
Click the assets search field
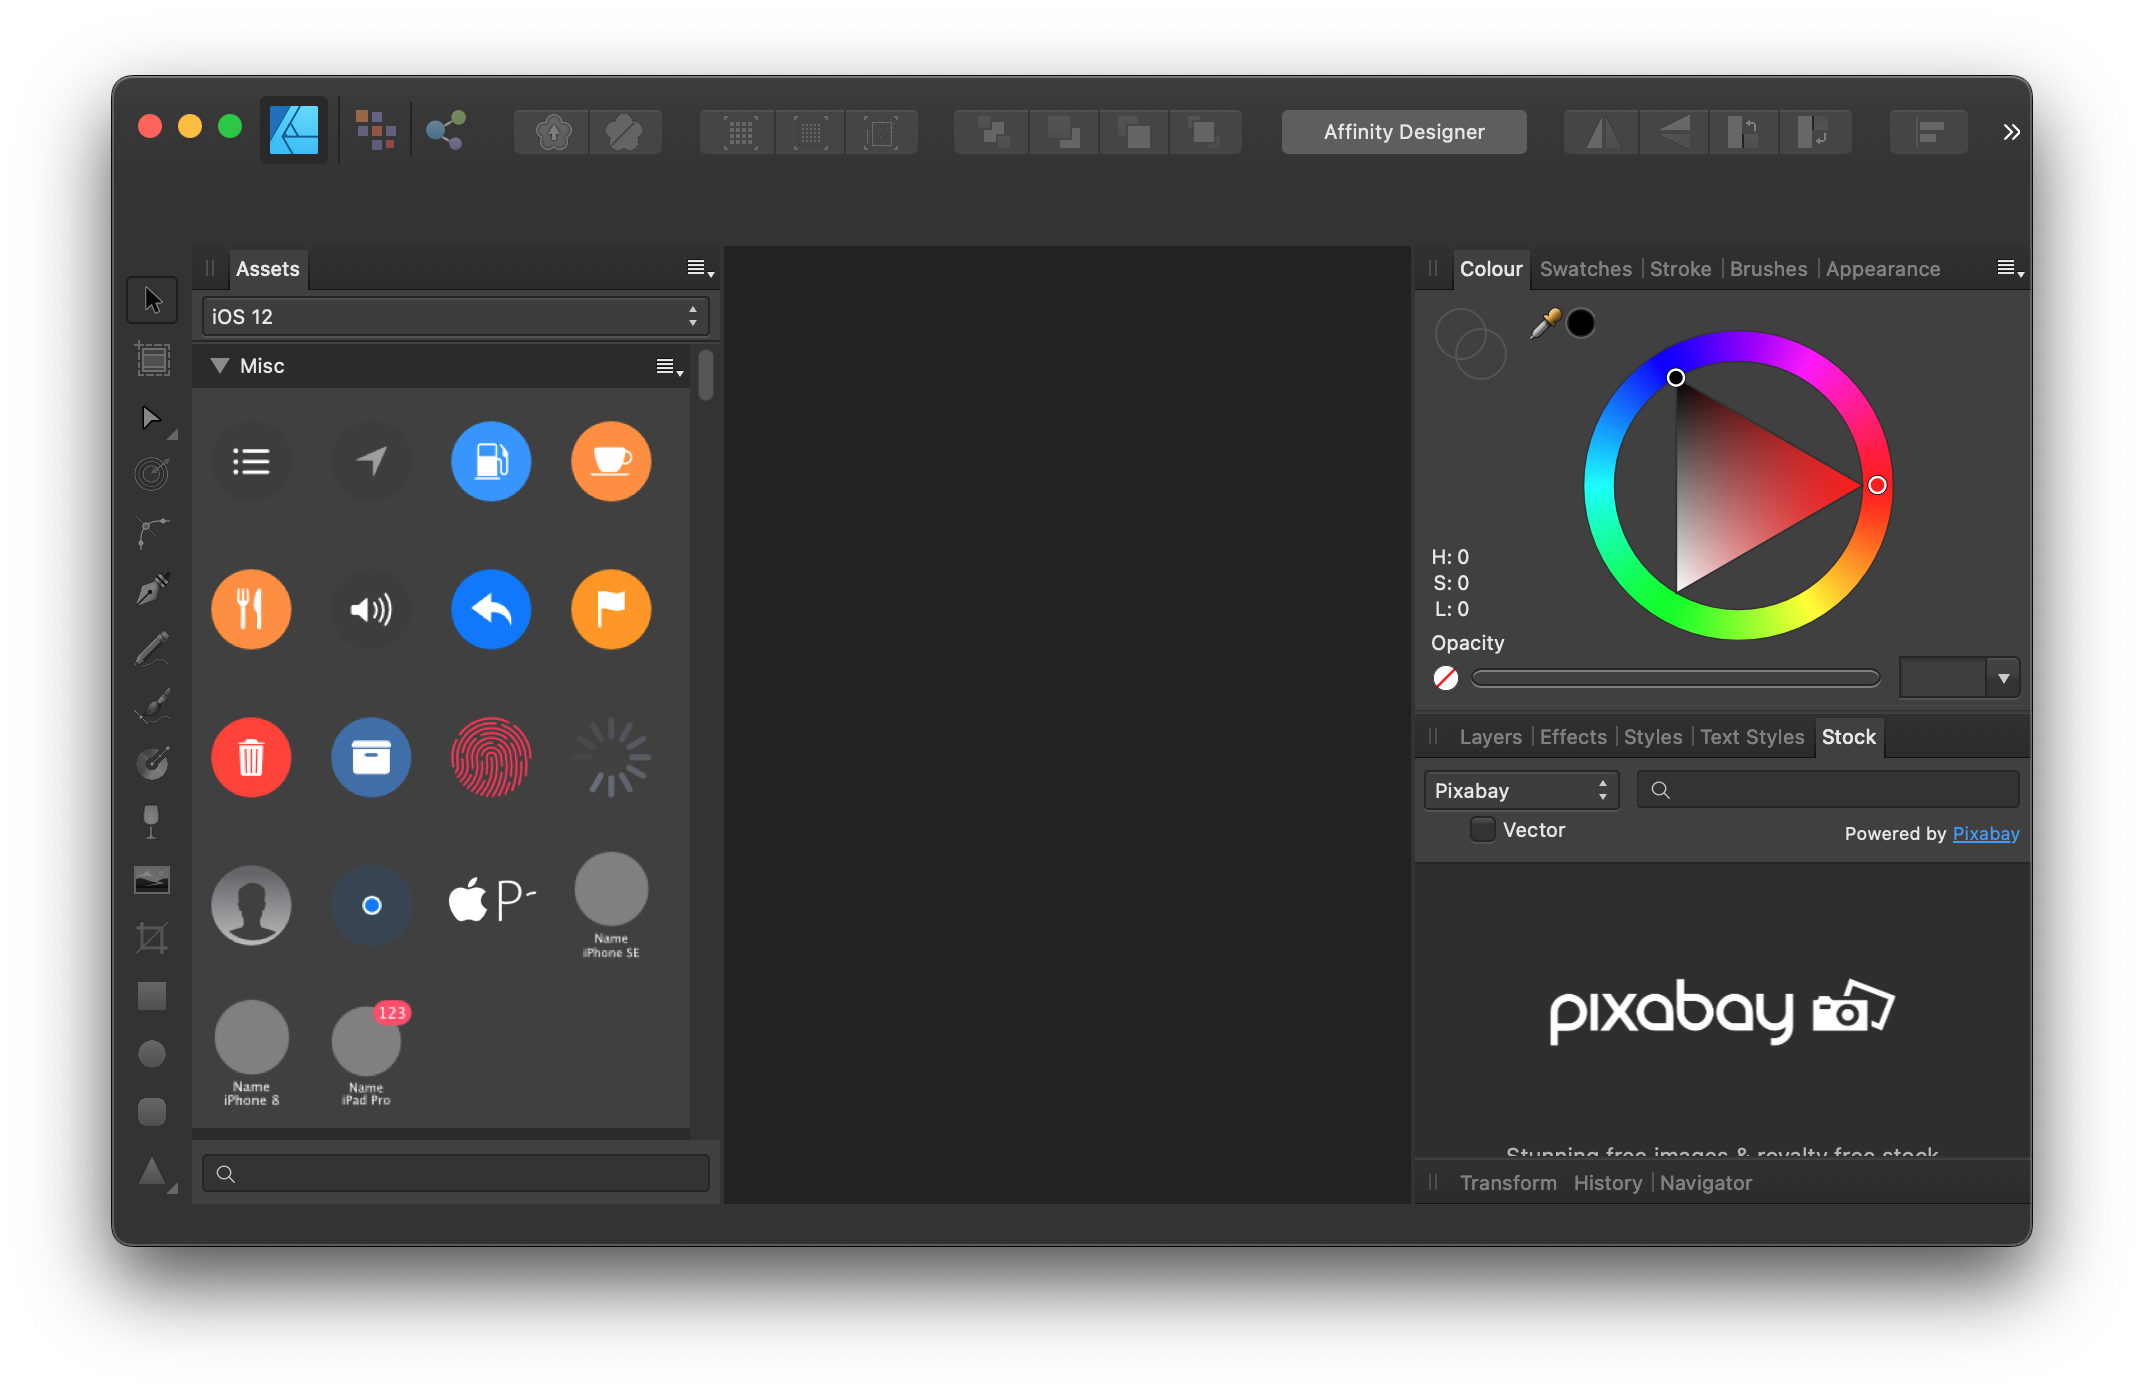pos(455,1173)
